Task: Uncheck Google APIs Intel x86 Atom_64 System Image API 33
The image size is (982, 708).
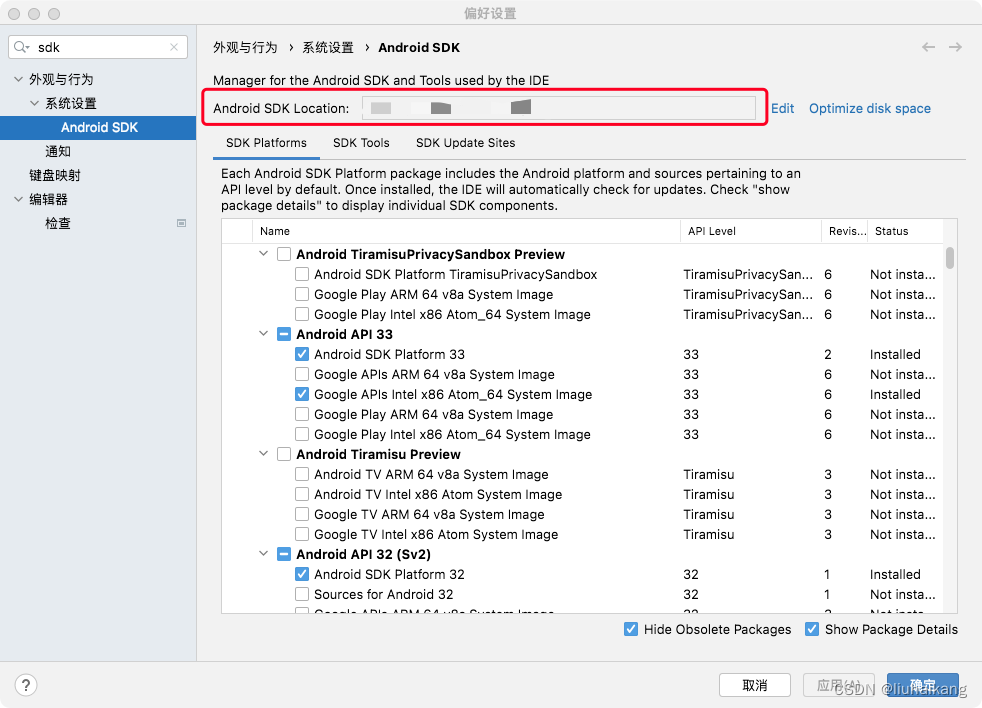Action: point(302,394)
